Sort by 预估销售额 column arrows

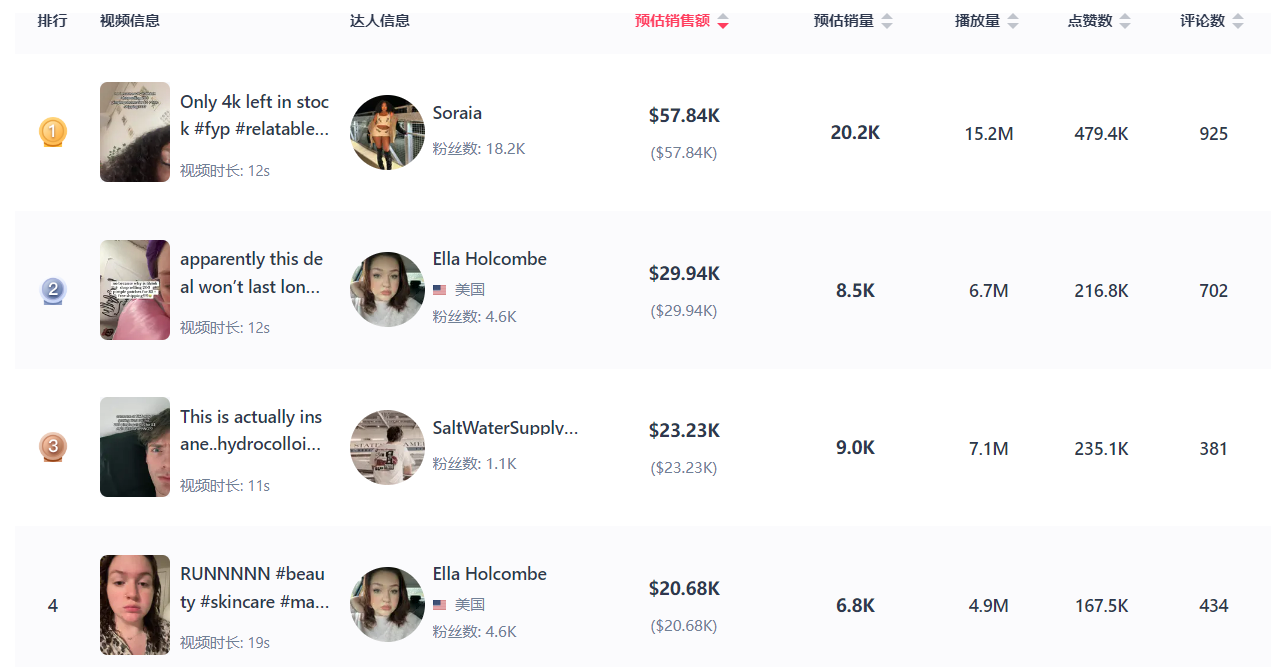pos(723,21)
